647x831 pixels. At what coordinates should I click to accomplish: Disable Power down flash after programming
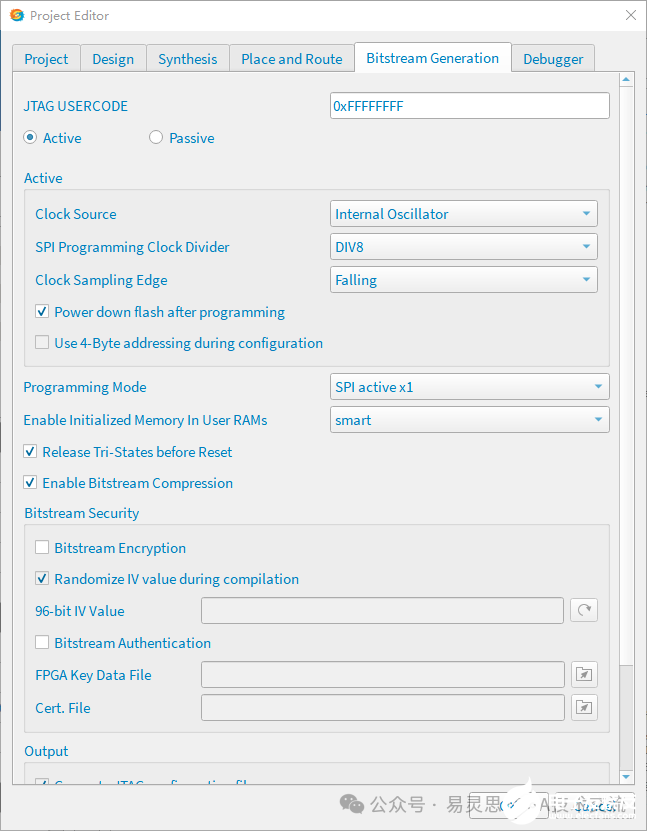pyautogui.click(x=42, y=312)
